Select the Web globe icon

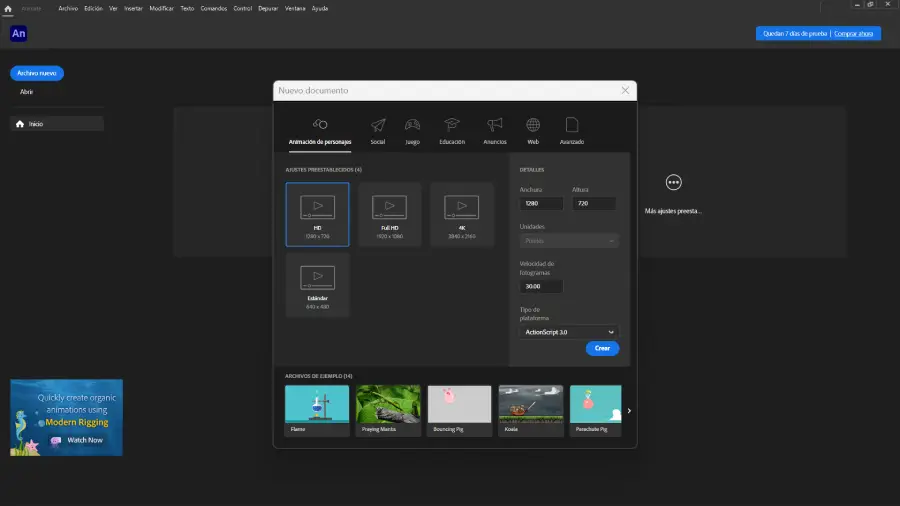[x=533, y=124]
